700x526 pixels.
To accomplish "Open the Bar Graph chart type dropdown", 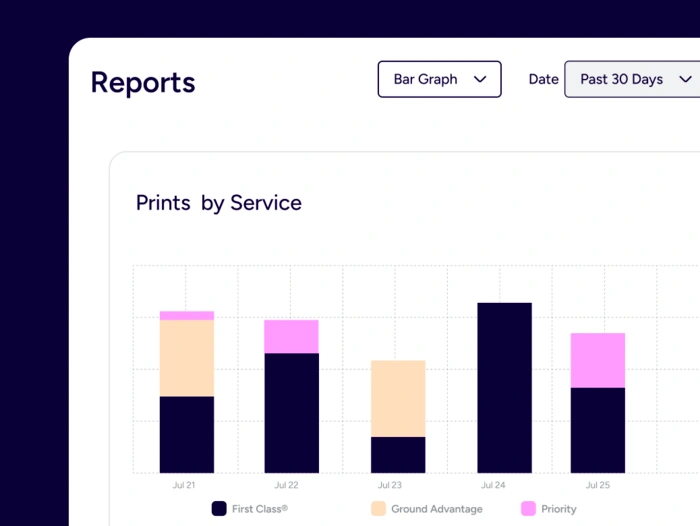I will 439,79.
